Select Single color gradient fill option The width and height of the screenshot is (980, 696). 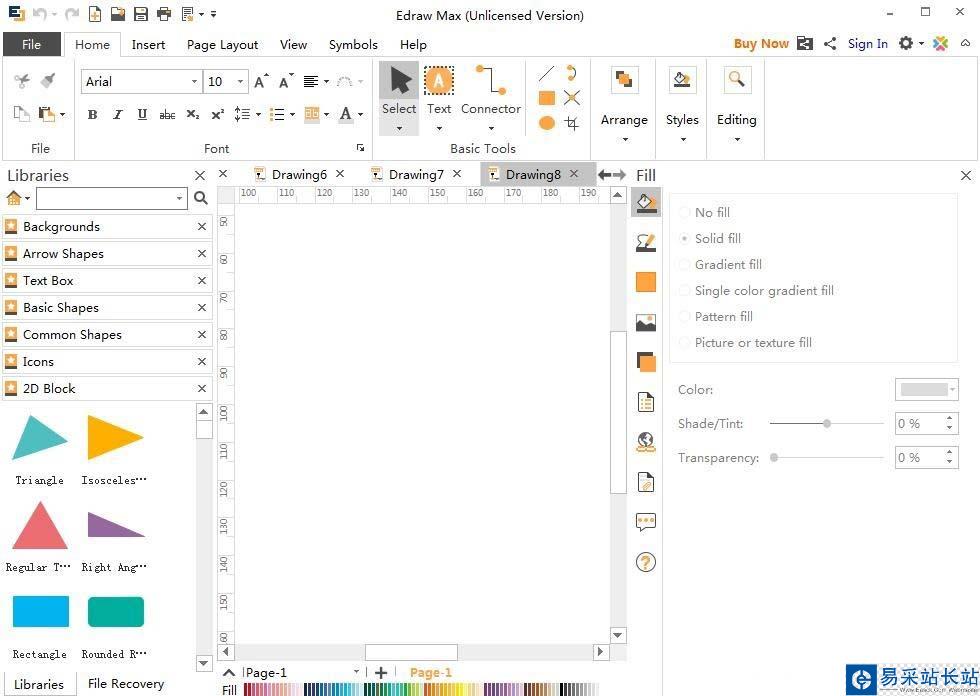756,291
